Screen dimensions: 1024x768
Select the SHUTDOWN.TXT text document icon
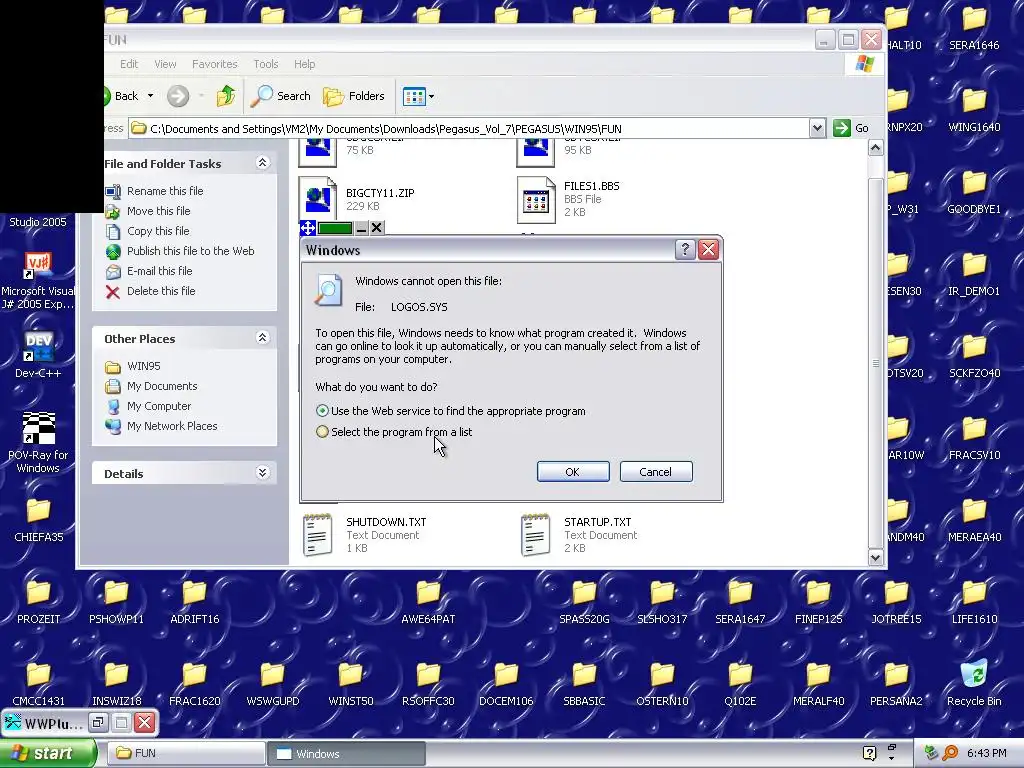point(318,535)
